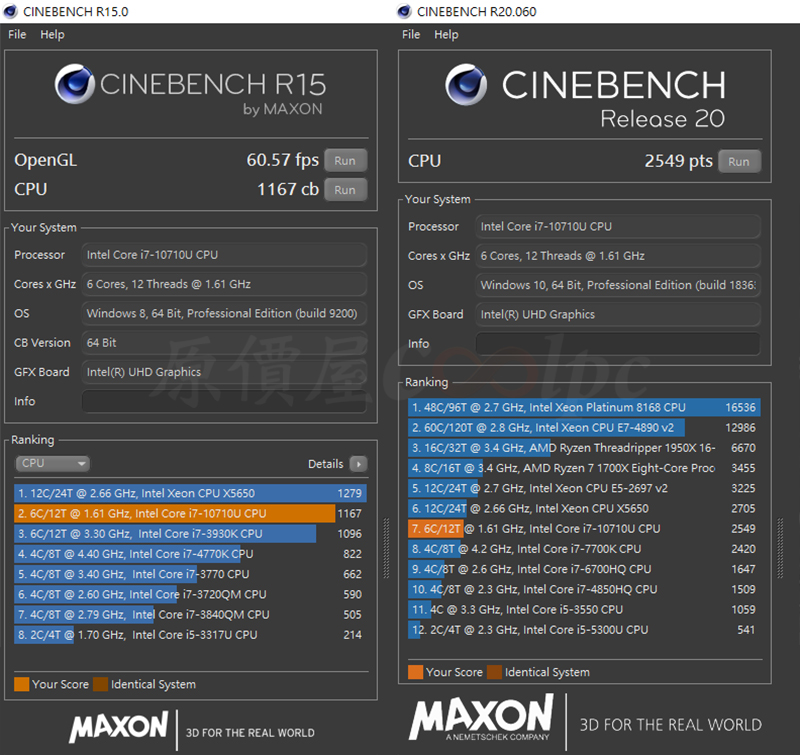Run the CPU test in Cinebench R20
Viewport: 800px width, 755px height.
[739, 161]
